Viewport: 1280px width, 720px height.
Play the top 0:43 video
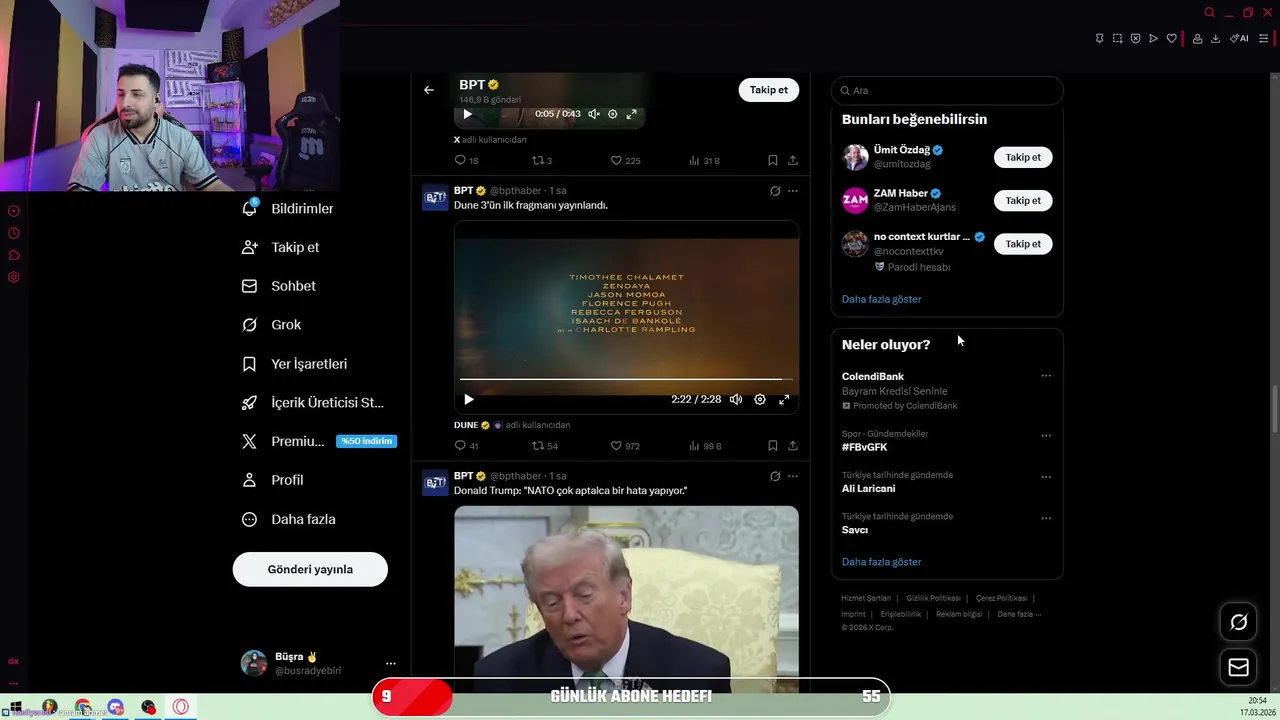[x=467, y=114]
